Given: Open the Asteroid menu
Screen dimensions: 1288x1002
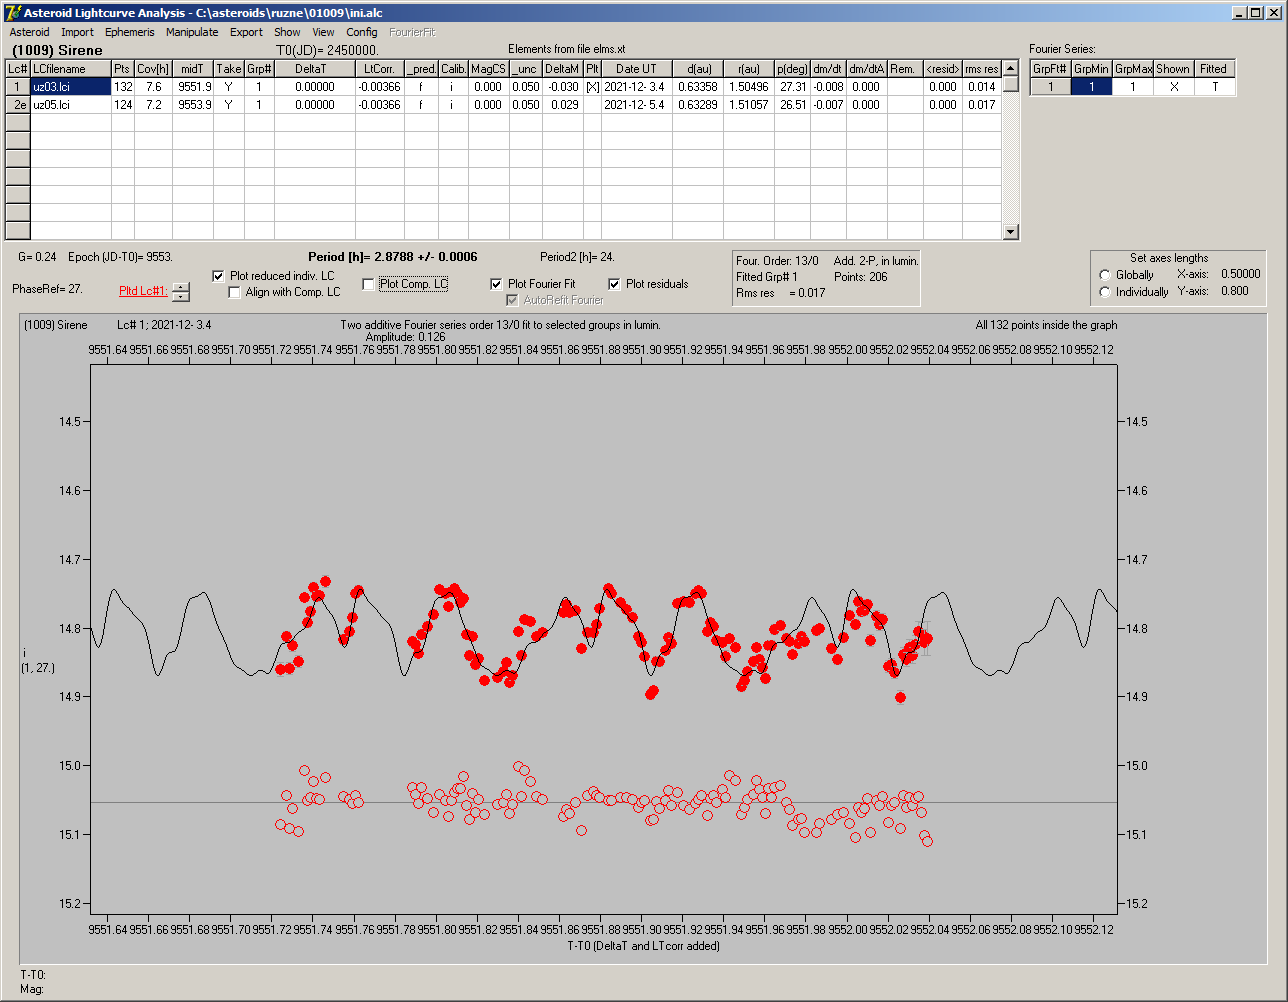Looking at the screenshot, I should click(29, 32).
